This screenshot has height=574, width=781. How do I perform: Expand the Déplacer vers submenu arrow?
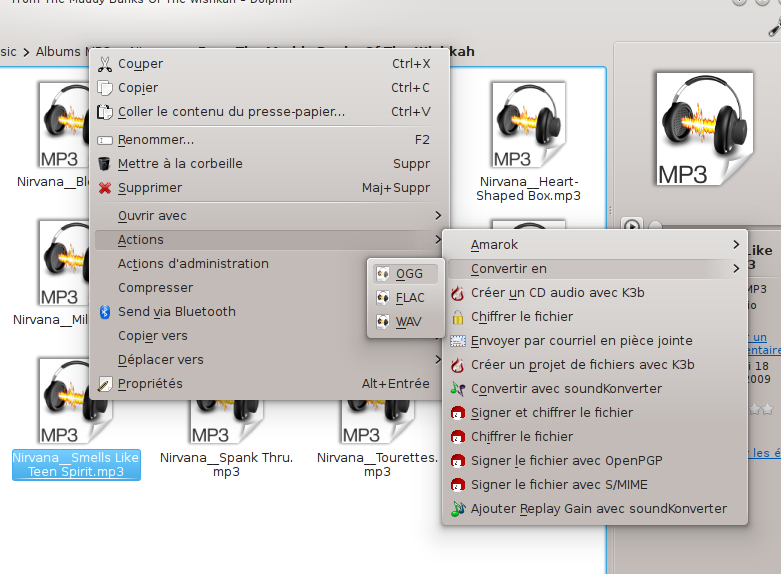[x=438, y=359]
